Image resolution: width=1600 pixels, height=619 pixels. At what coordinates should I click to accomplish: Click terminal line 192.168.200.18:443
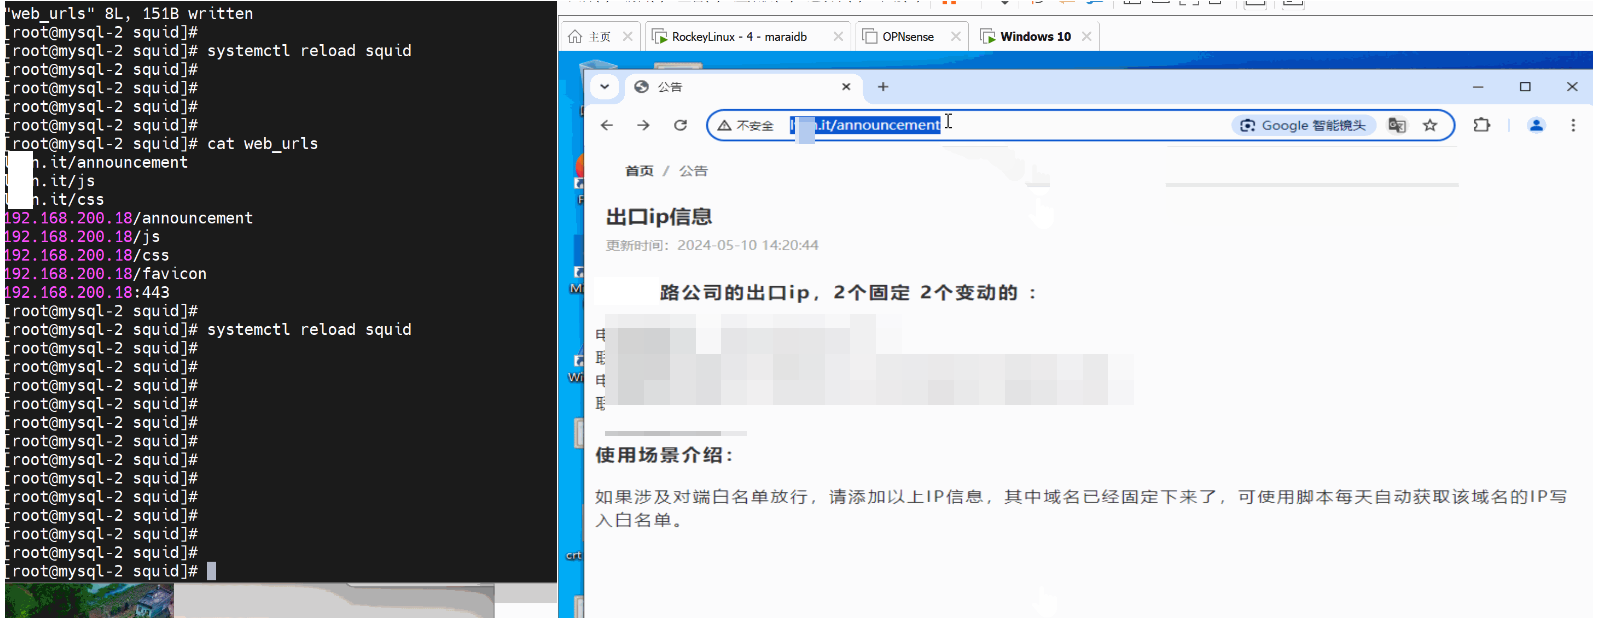[88, 293]
